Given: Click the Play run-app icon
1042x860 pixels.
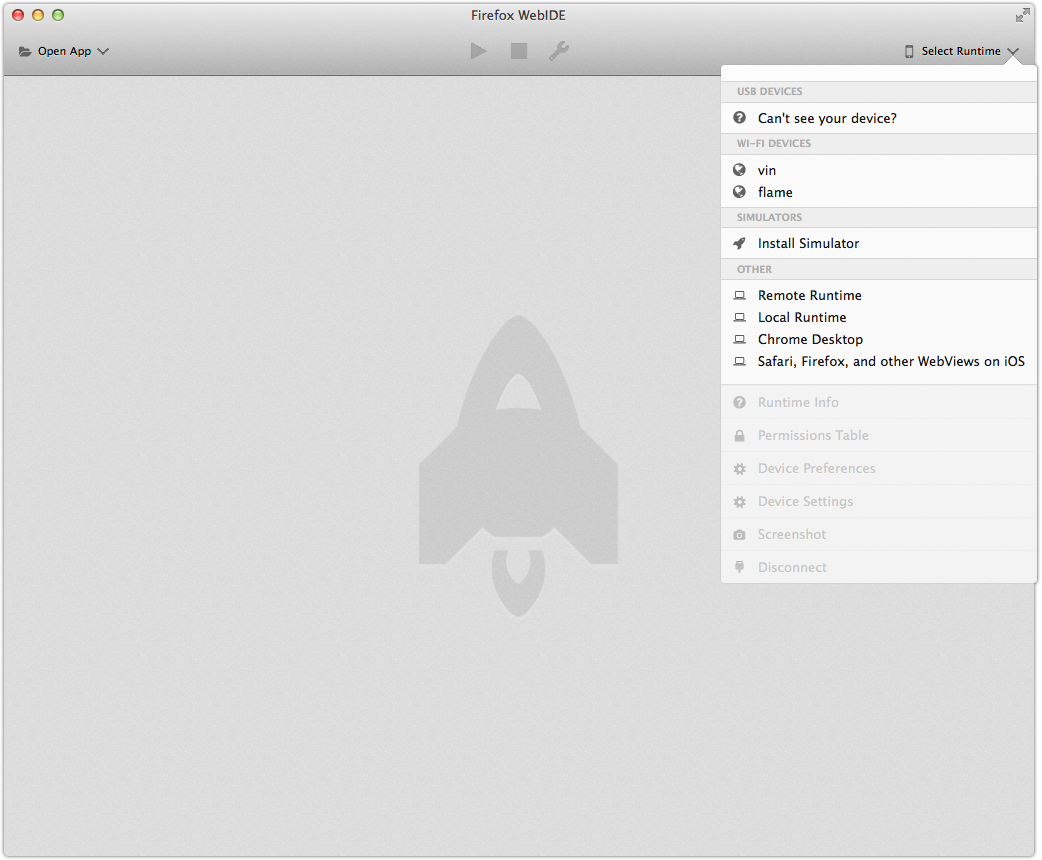Looking at the screenshot, I should pos(478,51).
